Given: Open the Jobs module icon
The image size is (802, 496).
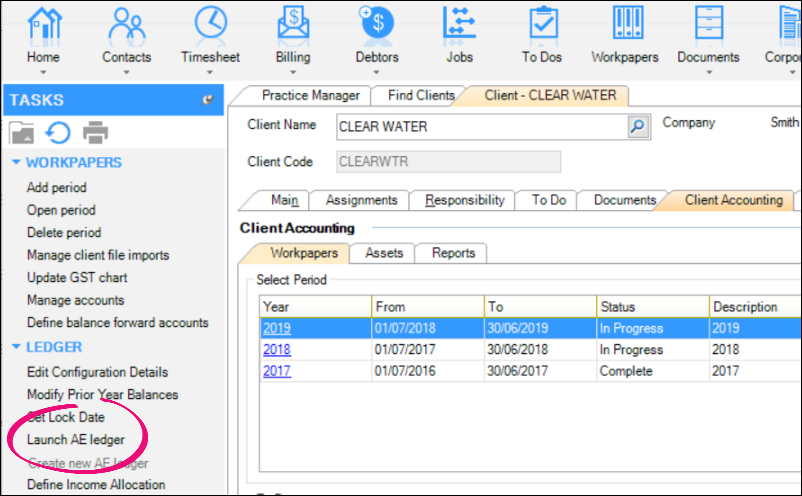Looking at the screenshot, I should pyautogui.click(x=459, y=25).
